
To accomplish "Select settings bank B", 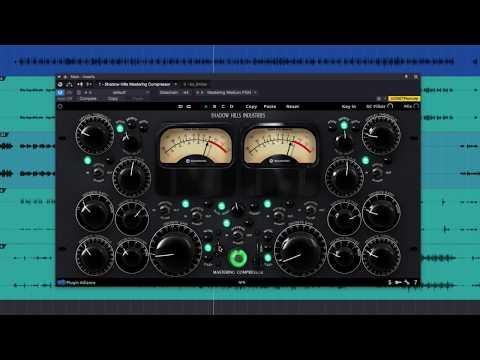I will point(214,107).
